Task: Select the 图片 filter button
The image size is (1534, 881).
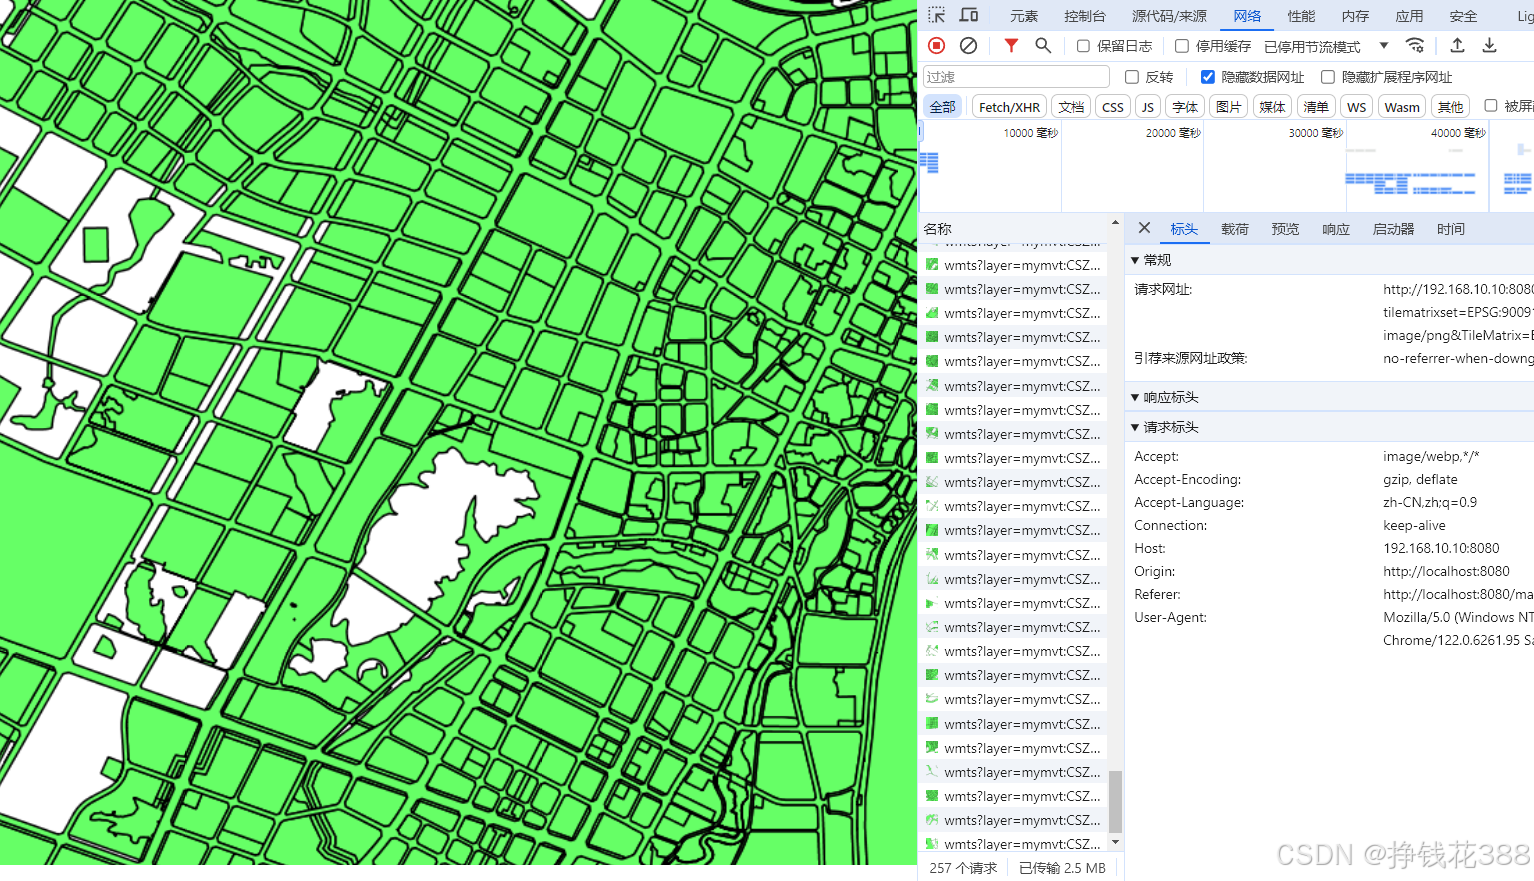Action: tap(1228, 106)
